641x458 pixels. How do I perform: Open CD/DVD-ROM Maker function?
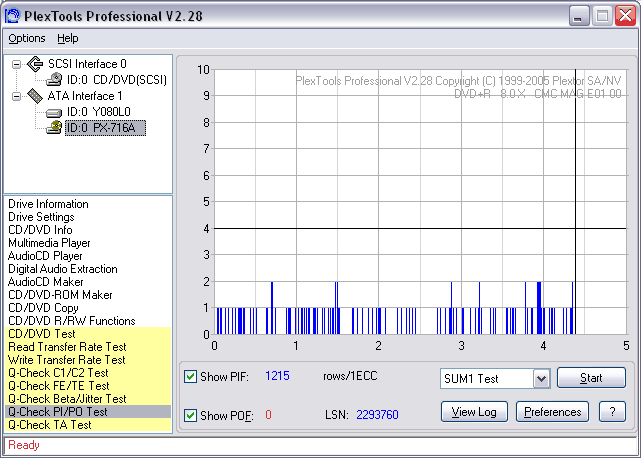point(60,295)
